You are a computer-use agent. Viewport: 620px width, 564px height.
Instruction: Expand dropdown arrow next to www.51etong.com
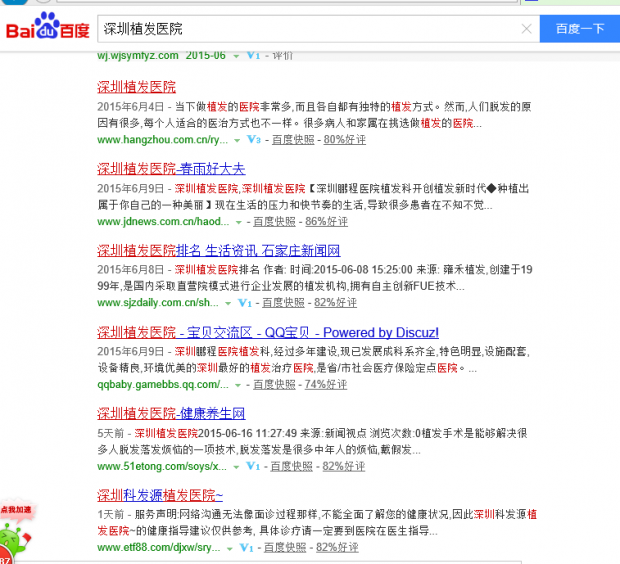click(236, 467)
